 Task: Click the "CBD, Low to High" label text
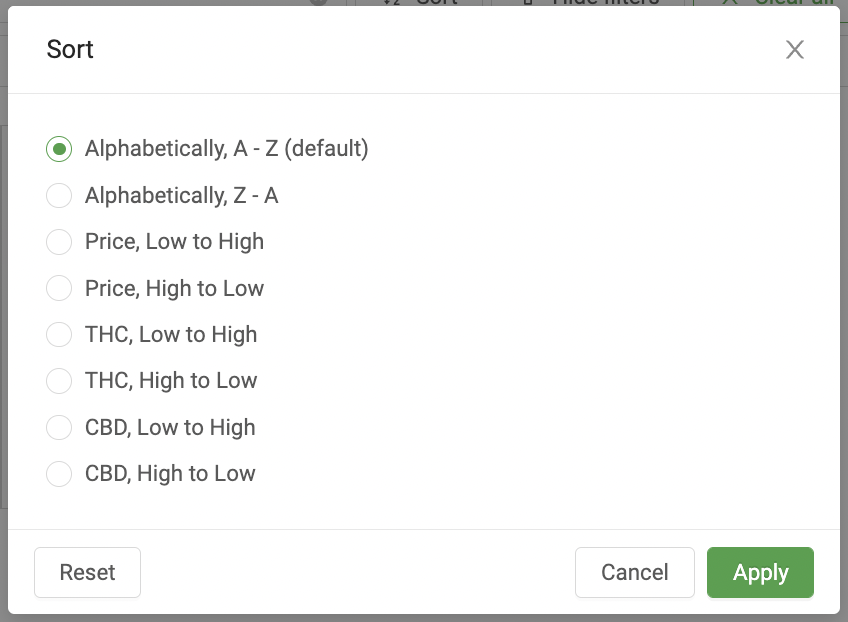tap(170, 428)
